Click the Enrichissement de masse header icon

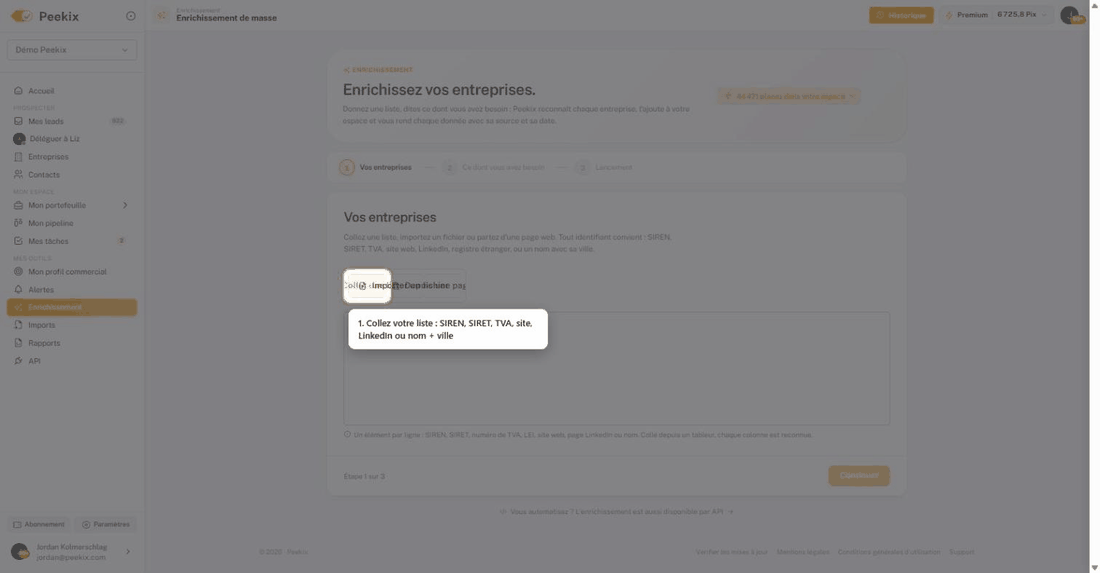pyautogui.click(x=161, y=15)
